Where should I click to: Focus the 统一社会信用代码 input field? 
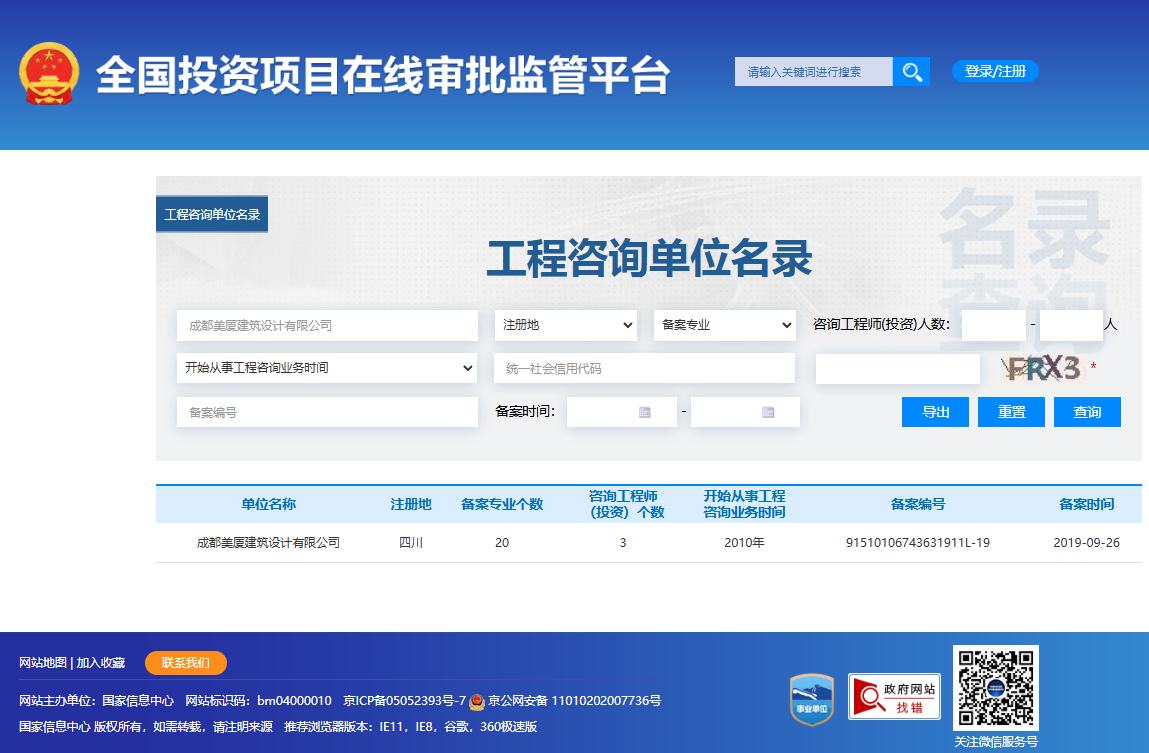tap(645, 368)
